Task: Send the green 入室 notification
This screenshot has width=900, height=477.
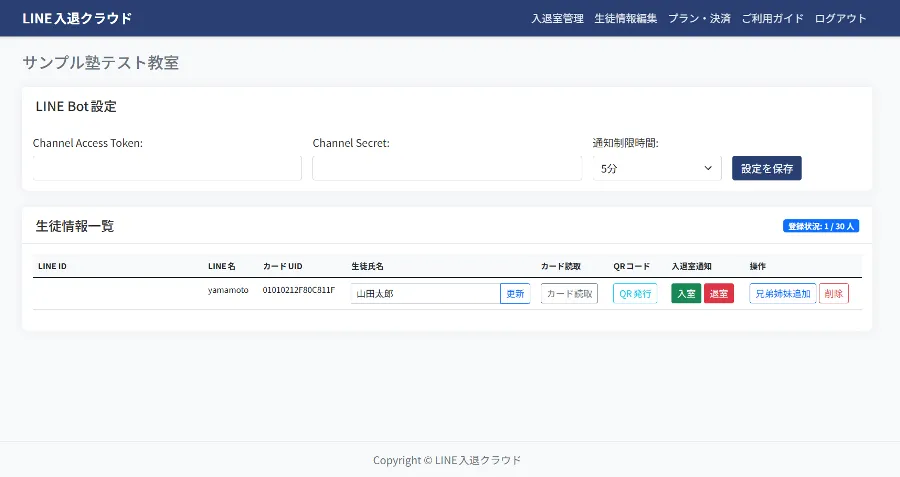Action: [686, 294]
